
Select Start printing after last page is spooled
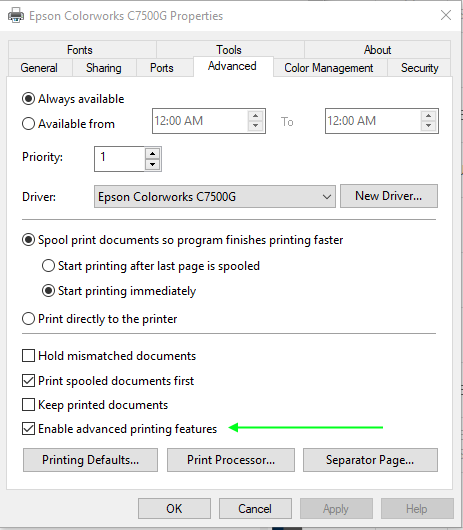(48, 266)
